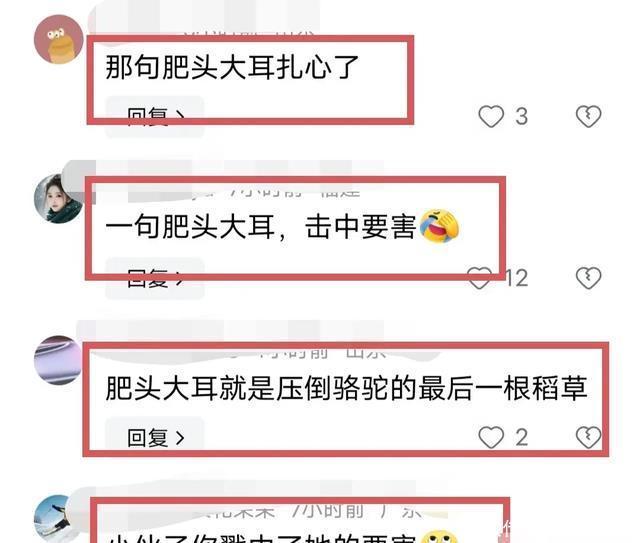
Task: Reply to '一句肥头大耳，击中要害' comment
Action: coord(155,278)
